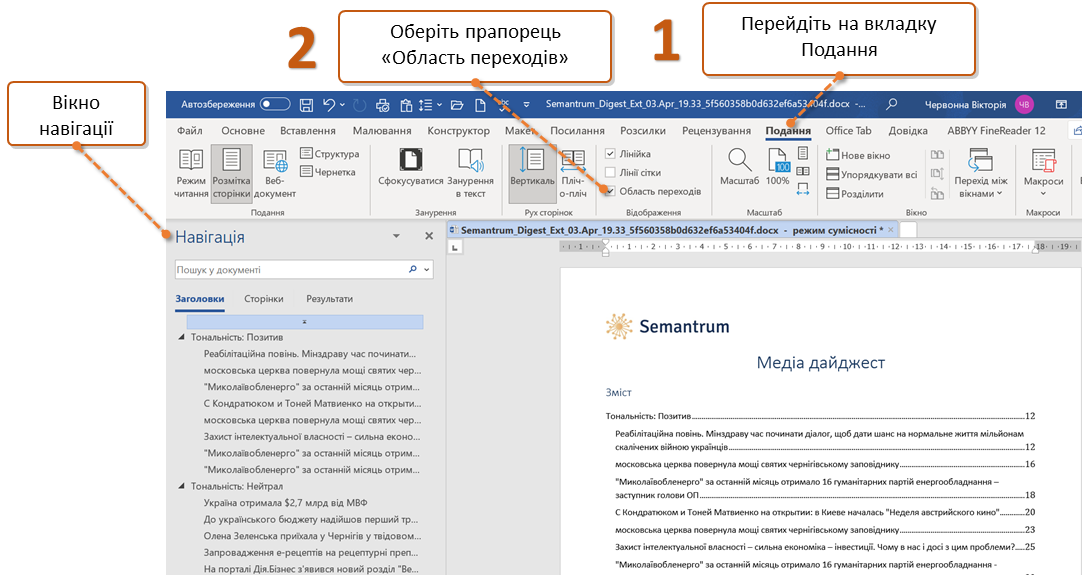1082x575 pixels.
Task: Switch to the Основне ribbon tab
Action: tap(243, 130)
